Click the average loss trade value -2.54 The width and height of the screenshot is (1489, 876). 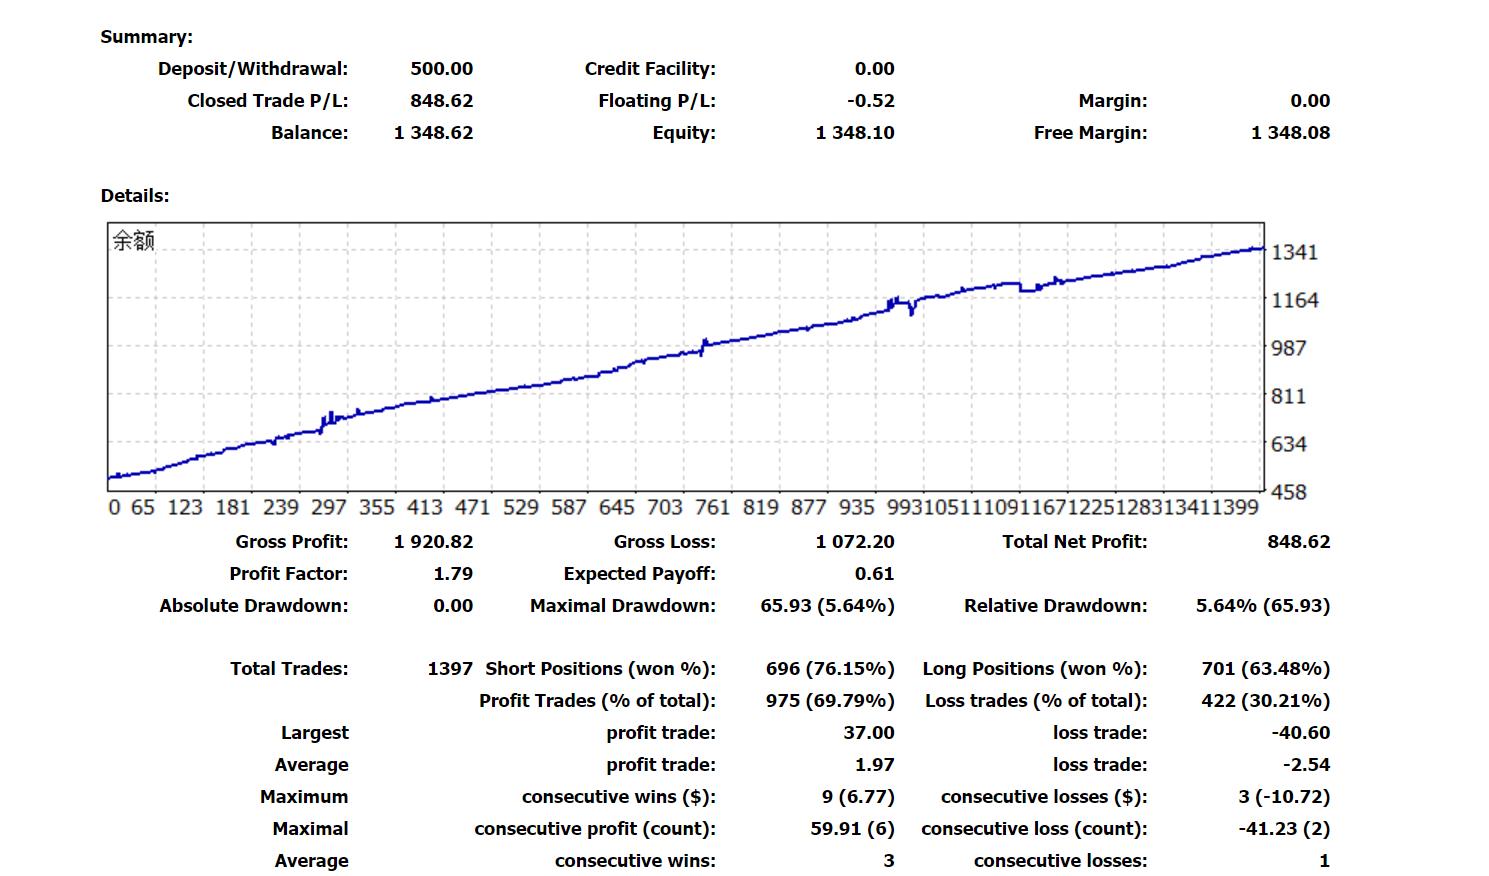click(1306, 765)
